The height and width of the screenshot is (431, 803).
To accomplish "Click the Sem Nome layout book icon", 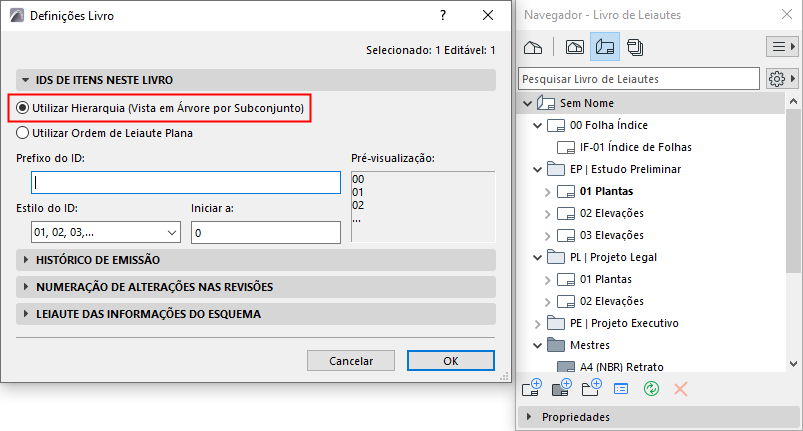I will click(546, 103).
